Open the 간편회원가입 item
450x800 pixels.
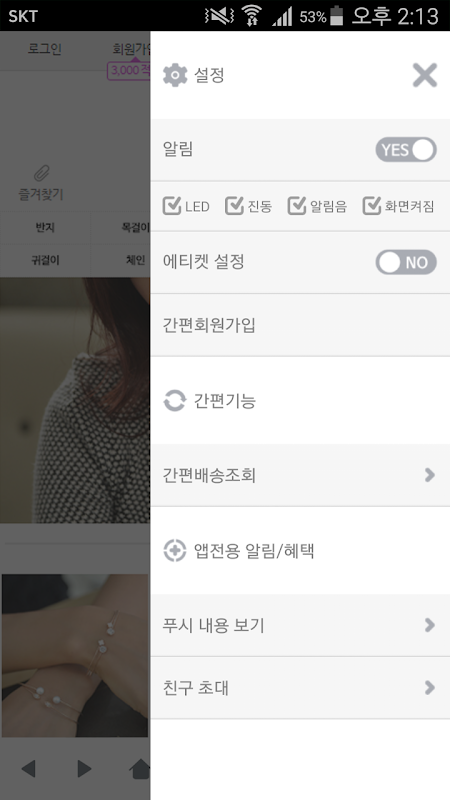coord(300,325)
